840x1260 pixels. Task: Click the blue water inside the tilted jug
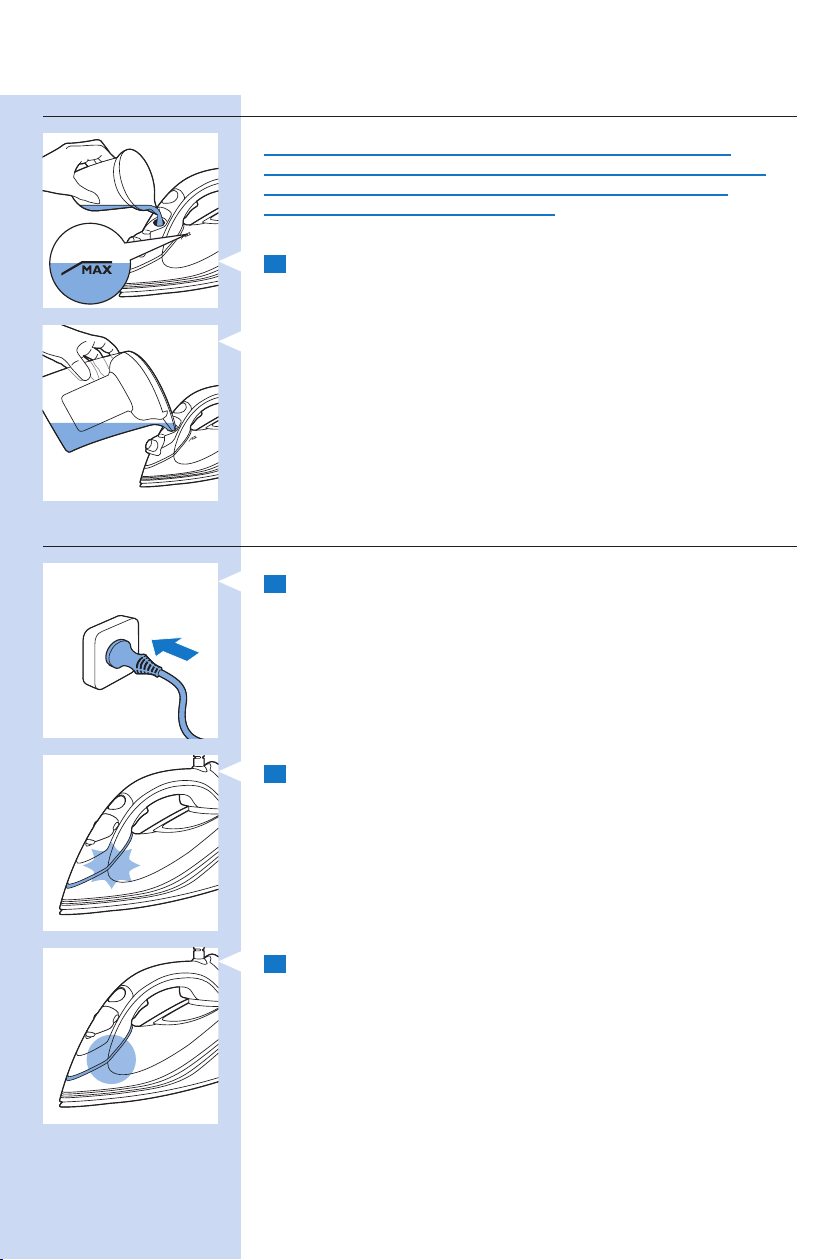click(100, 433)
